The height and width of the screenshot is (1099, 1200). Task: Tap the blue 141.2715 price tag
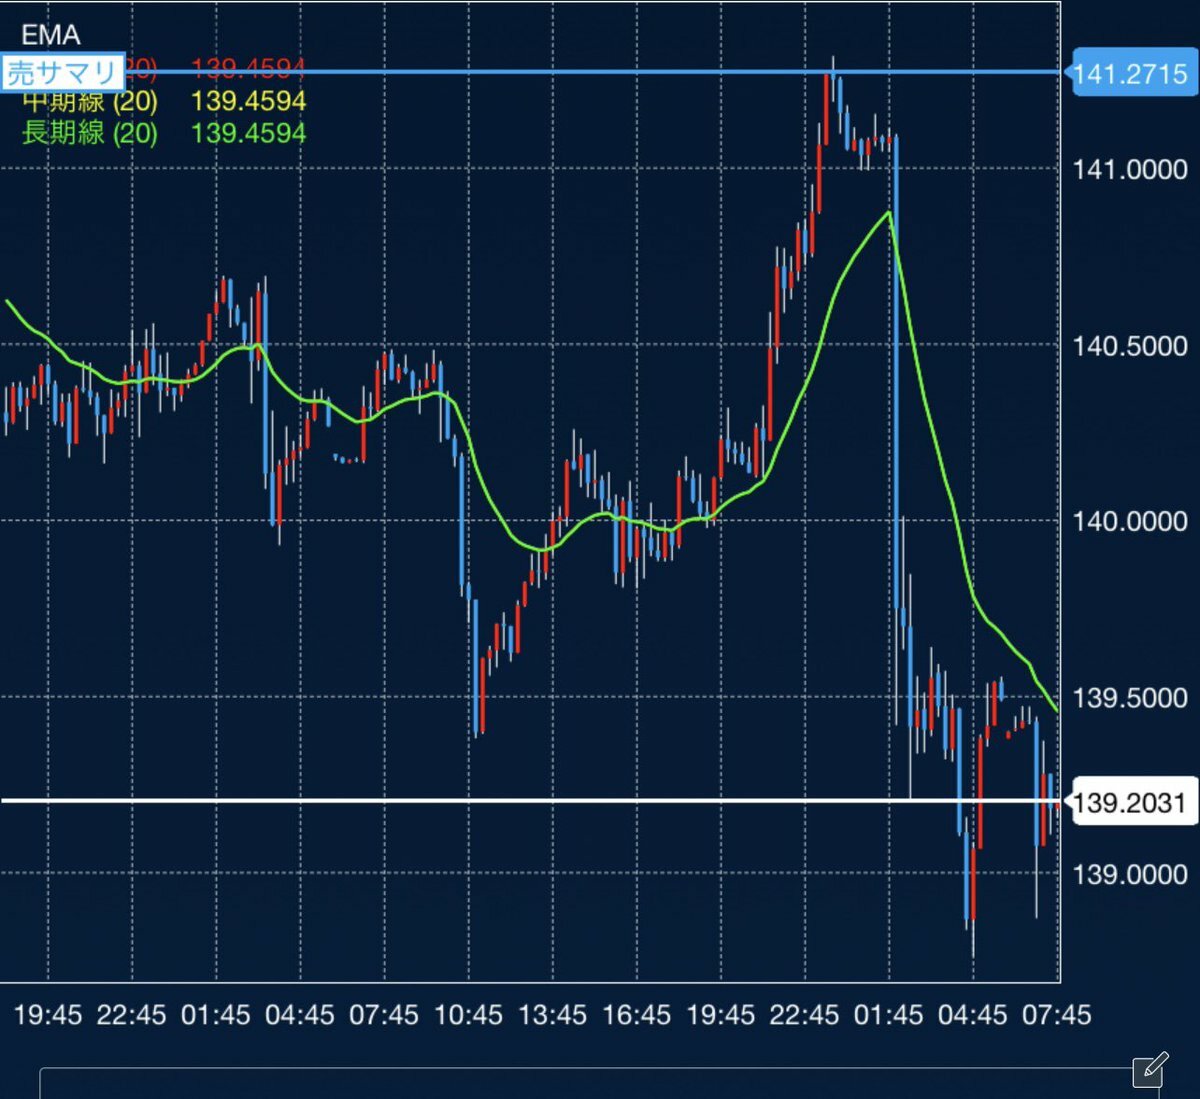coord(1130,73)
